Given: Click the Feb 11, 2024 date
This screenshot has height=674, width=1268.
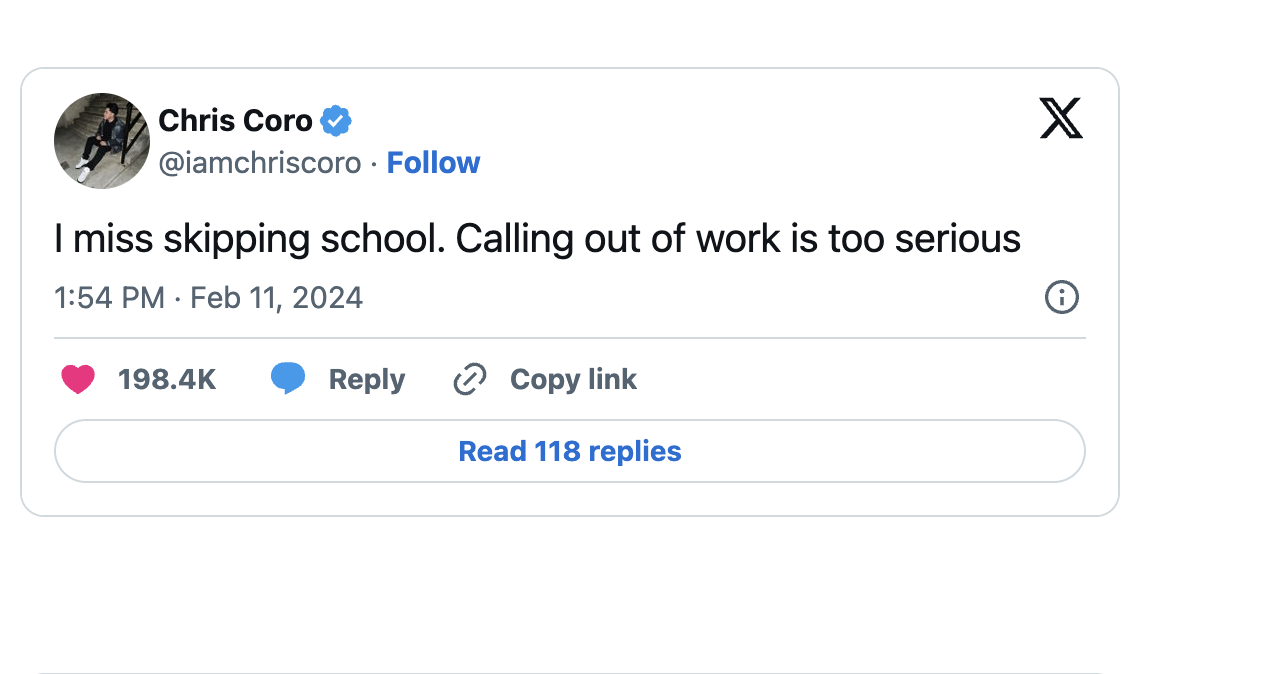Looking at the screenshot, I should [x=276, y=298].
